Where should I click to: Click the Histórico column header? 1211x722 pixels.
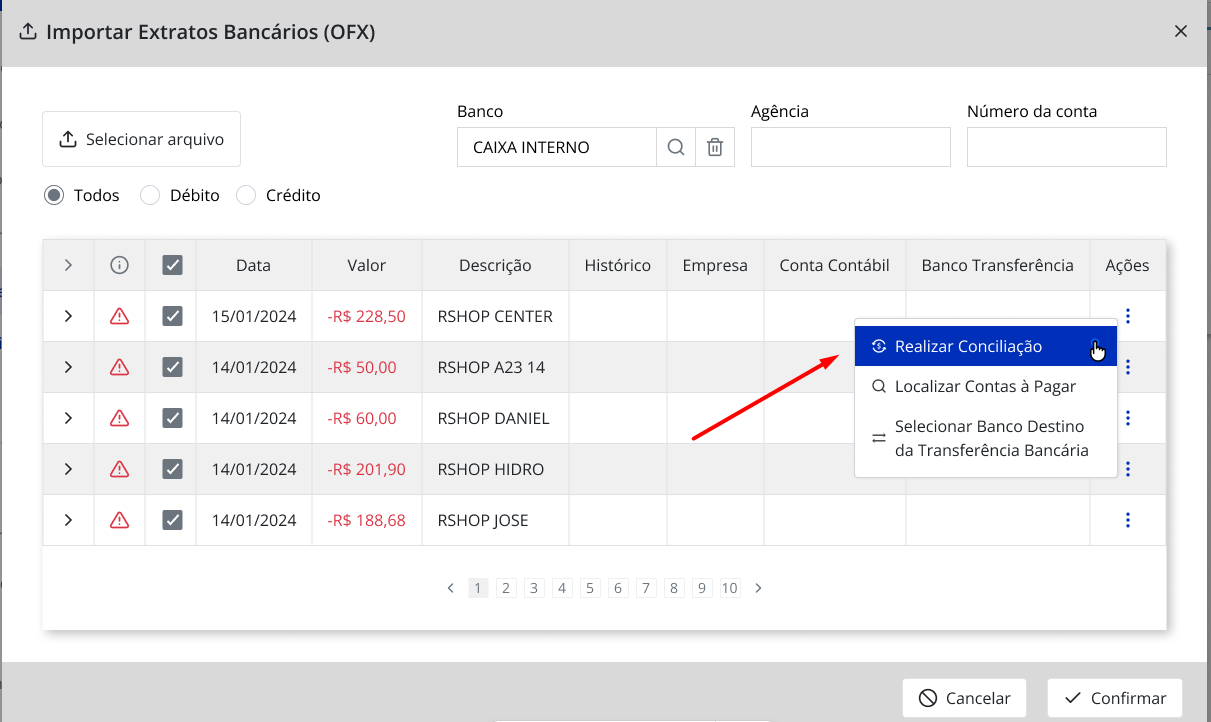point(618,265)
